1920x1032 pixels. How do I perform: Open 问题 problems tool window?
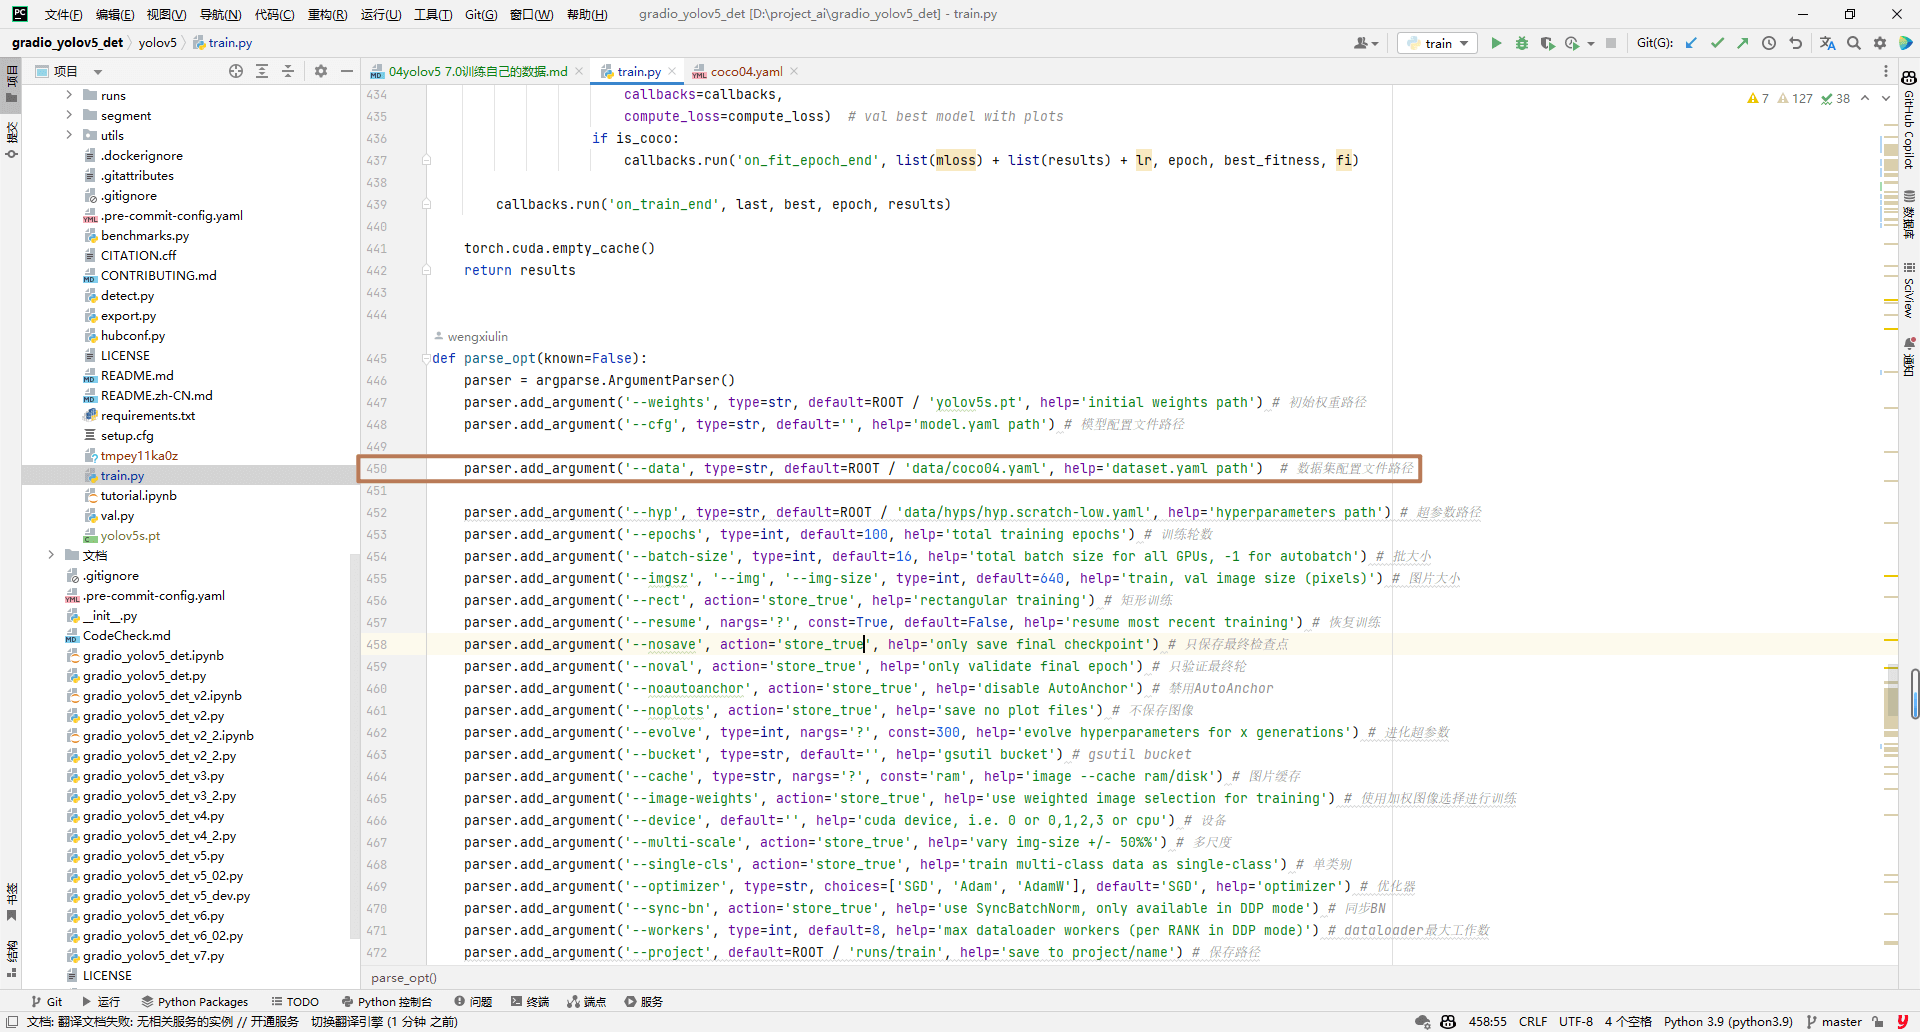coord(473,1001)
